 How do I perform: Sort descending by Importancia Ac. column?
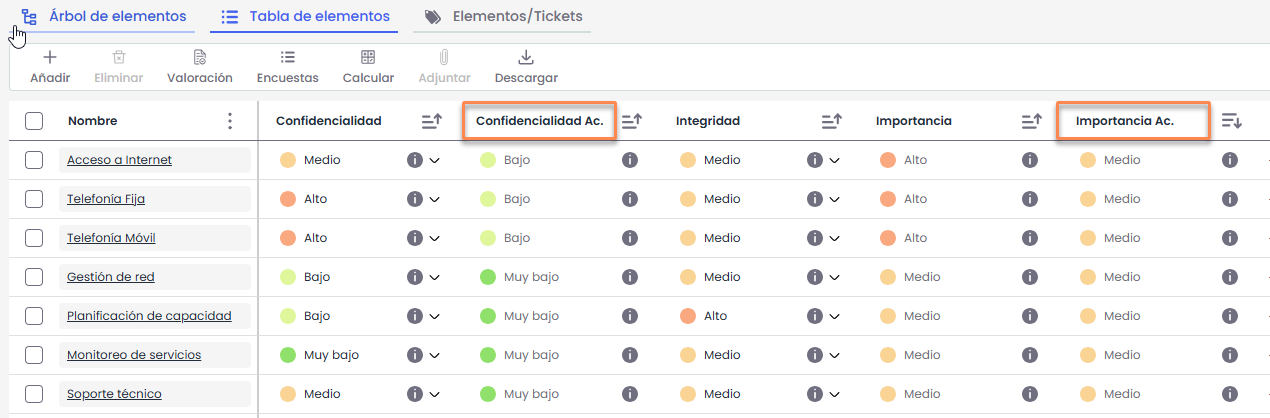[1231, 121]
